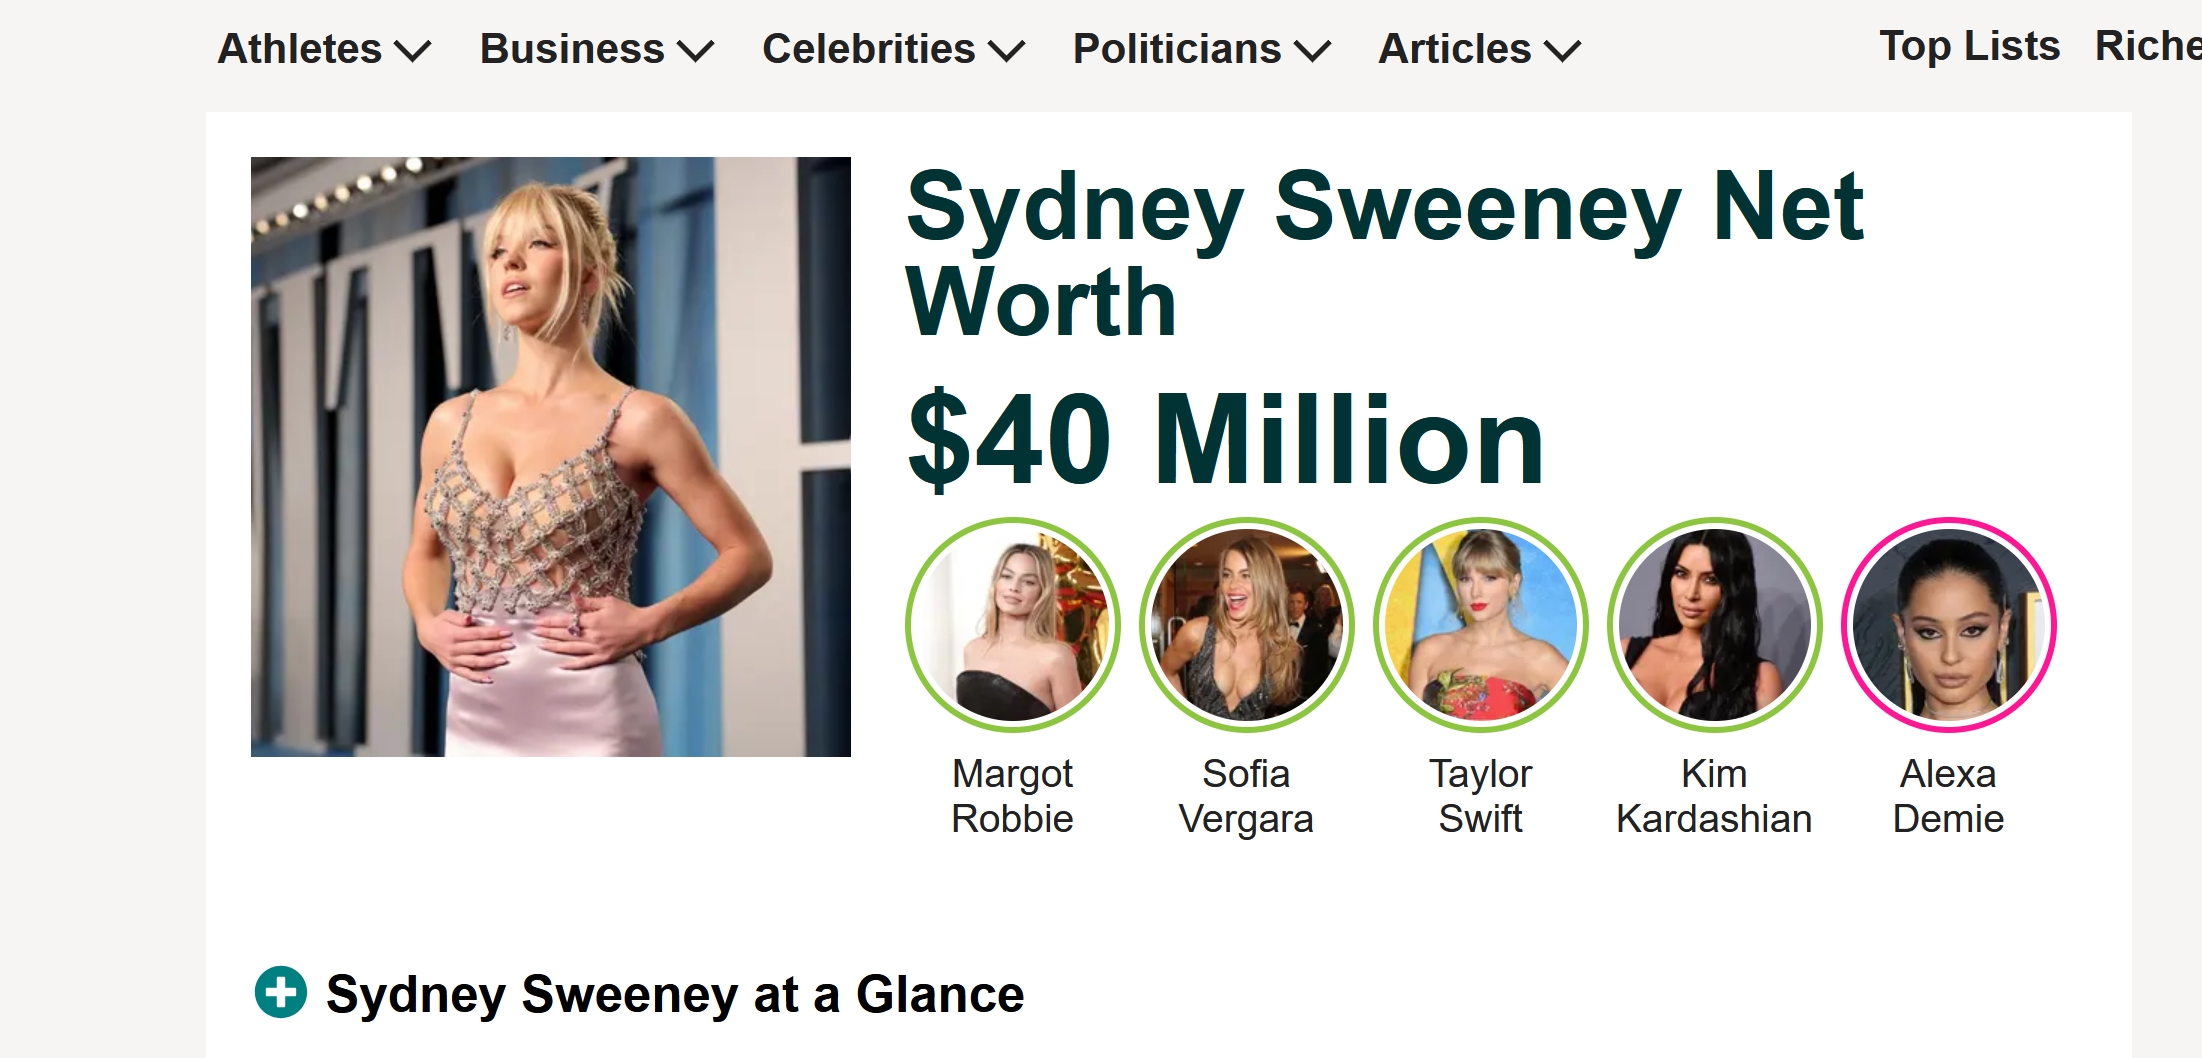The height and width of the screenshot is (1058, 2202).
Task: Open the Athletes dropdown menu
Action: [x=324, y=49]
